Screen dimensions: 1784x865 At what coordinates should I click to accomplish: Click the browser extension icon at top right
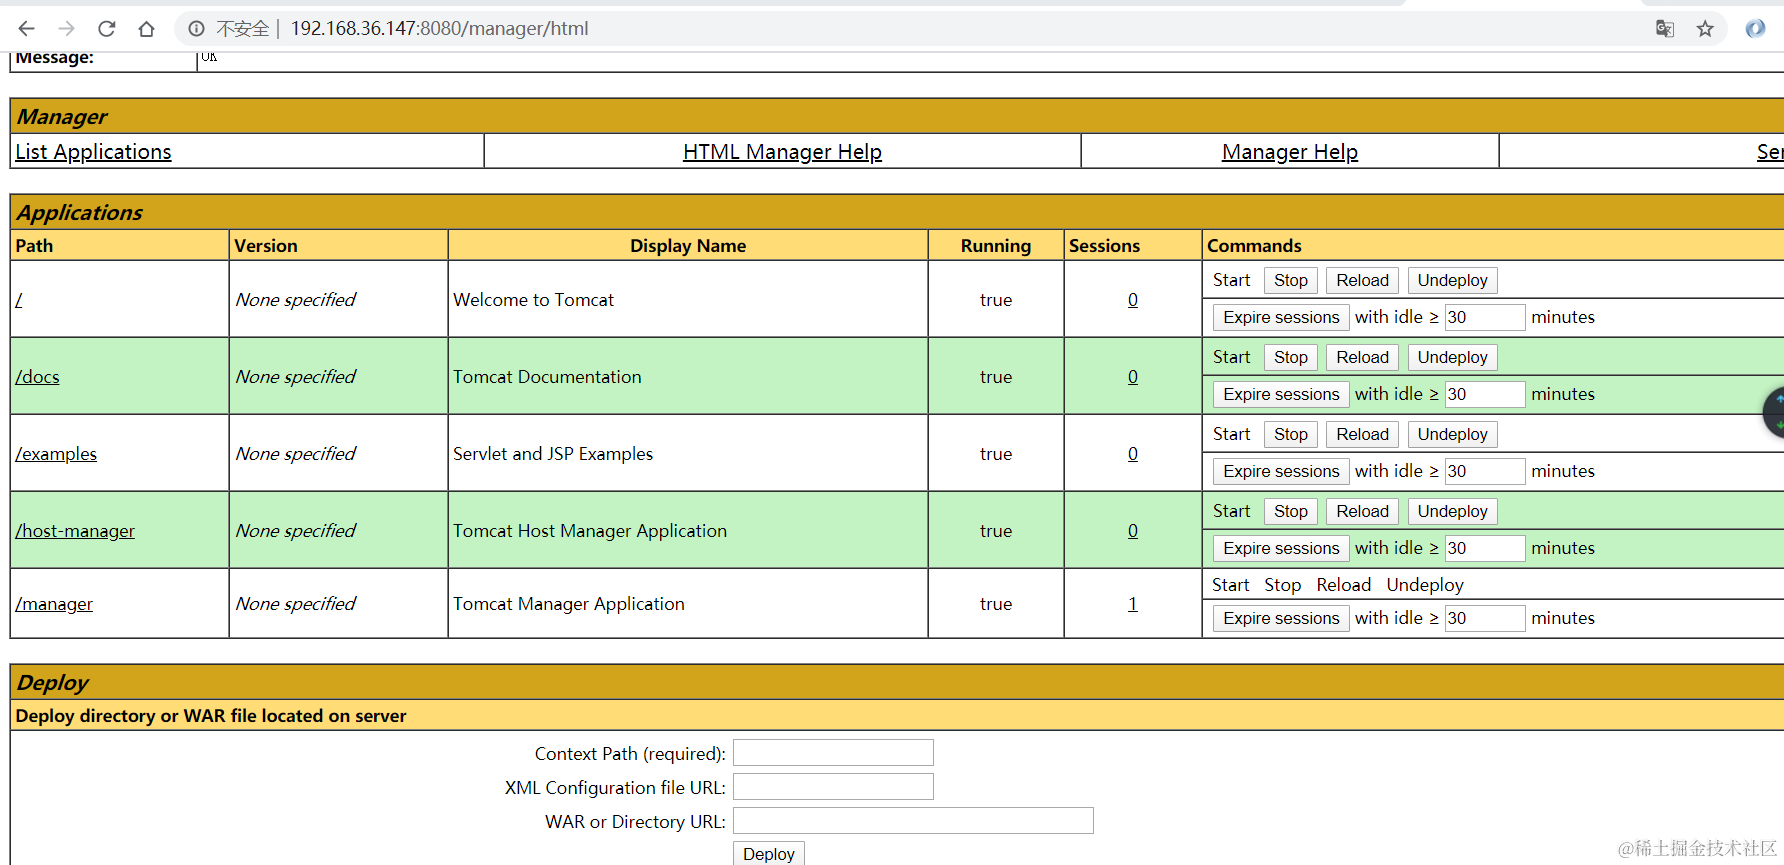click(x=1755, y=29)
